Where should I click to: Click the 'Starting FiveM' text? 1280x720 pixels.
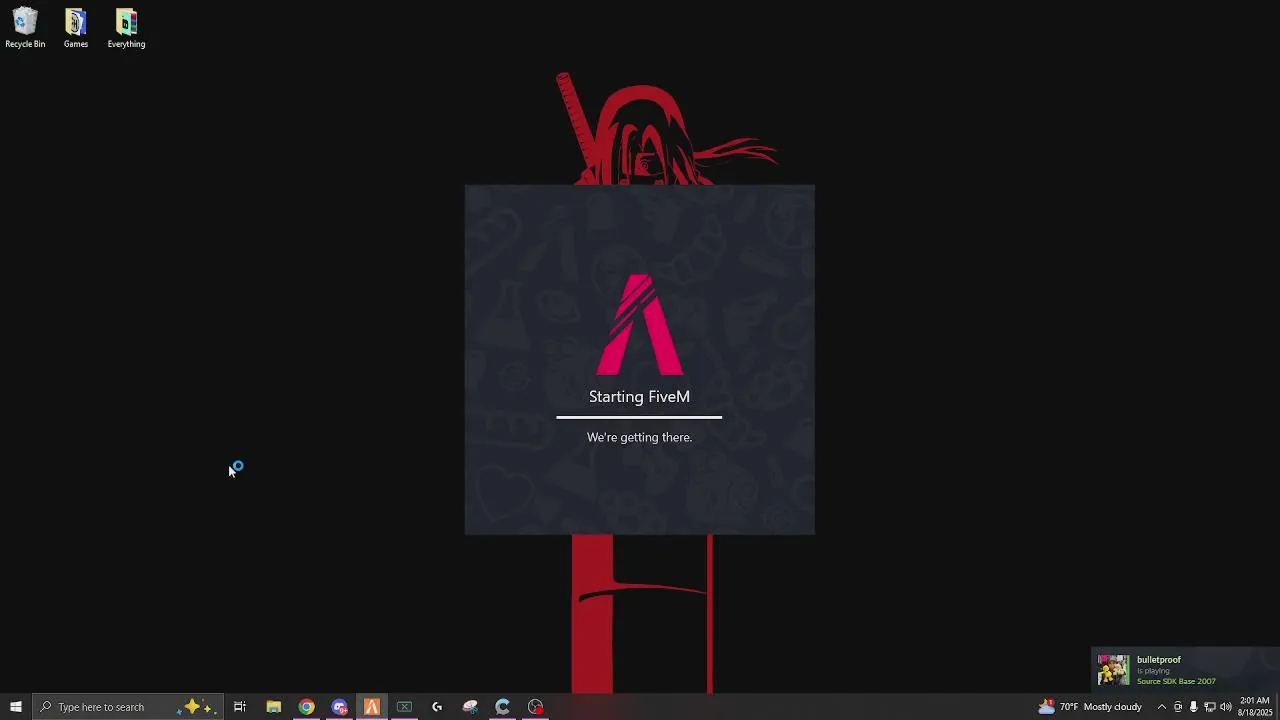coord(639,397)
